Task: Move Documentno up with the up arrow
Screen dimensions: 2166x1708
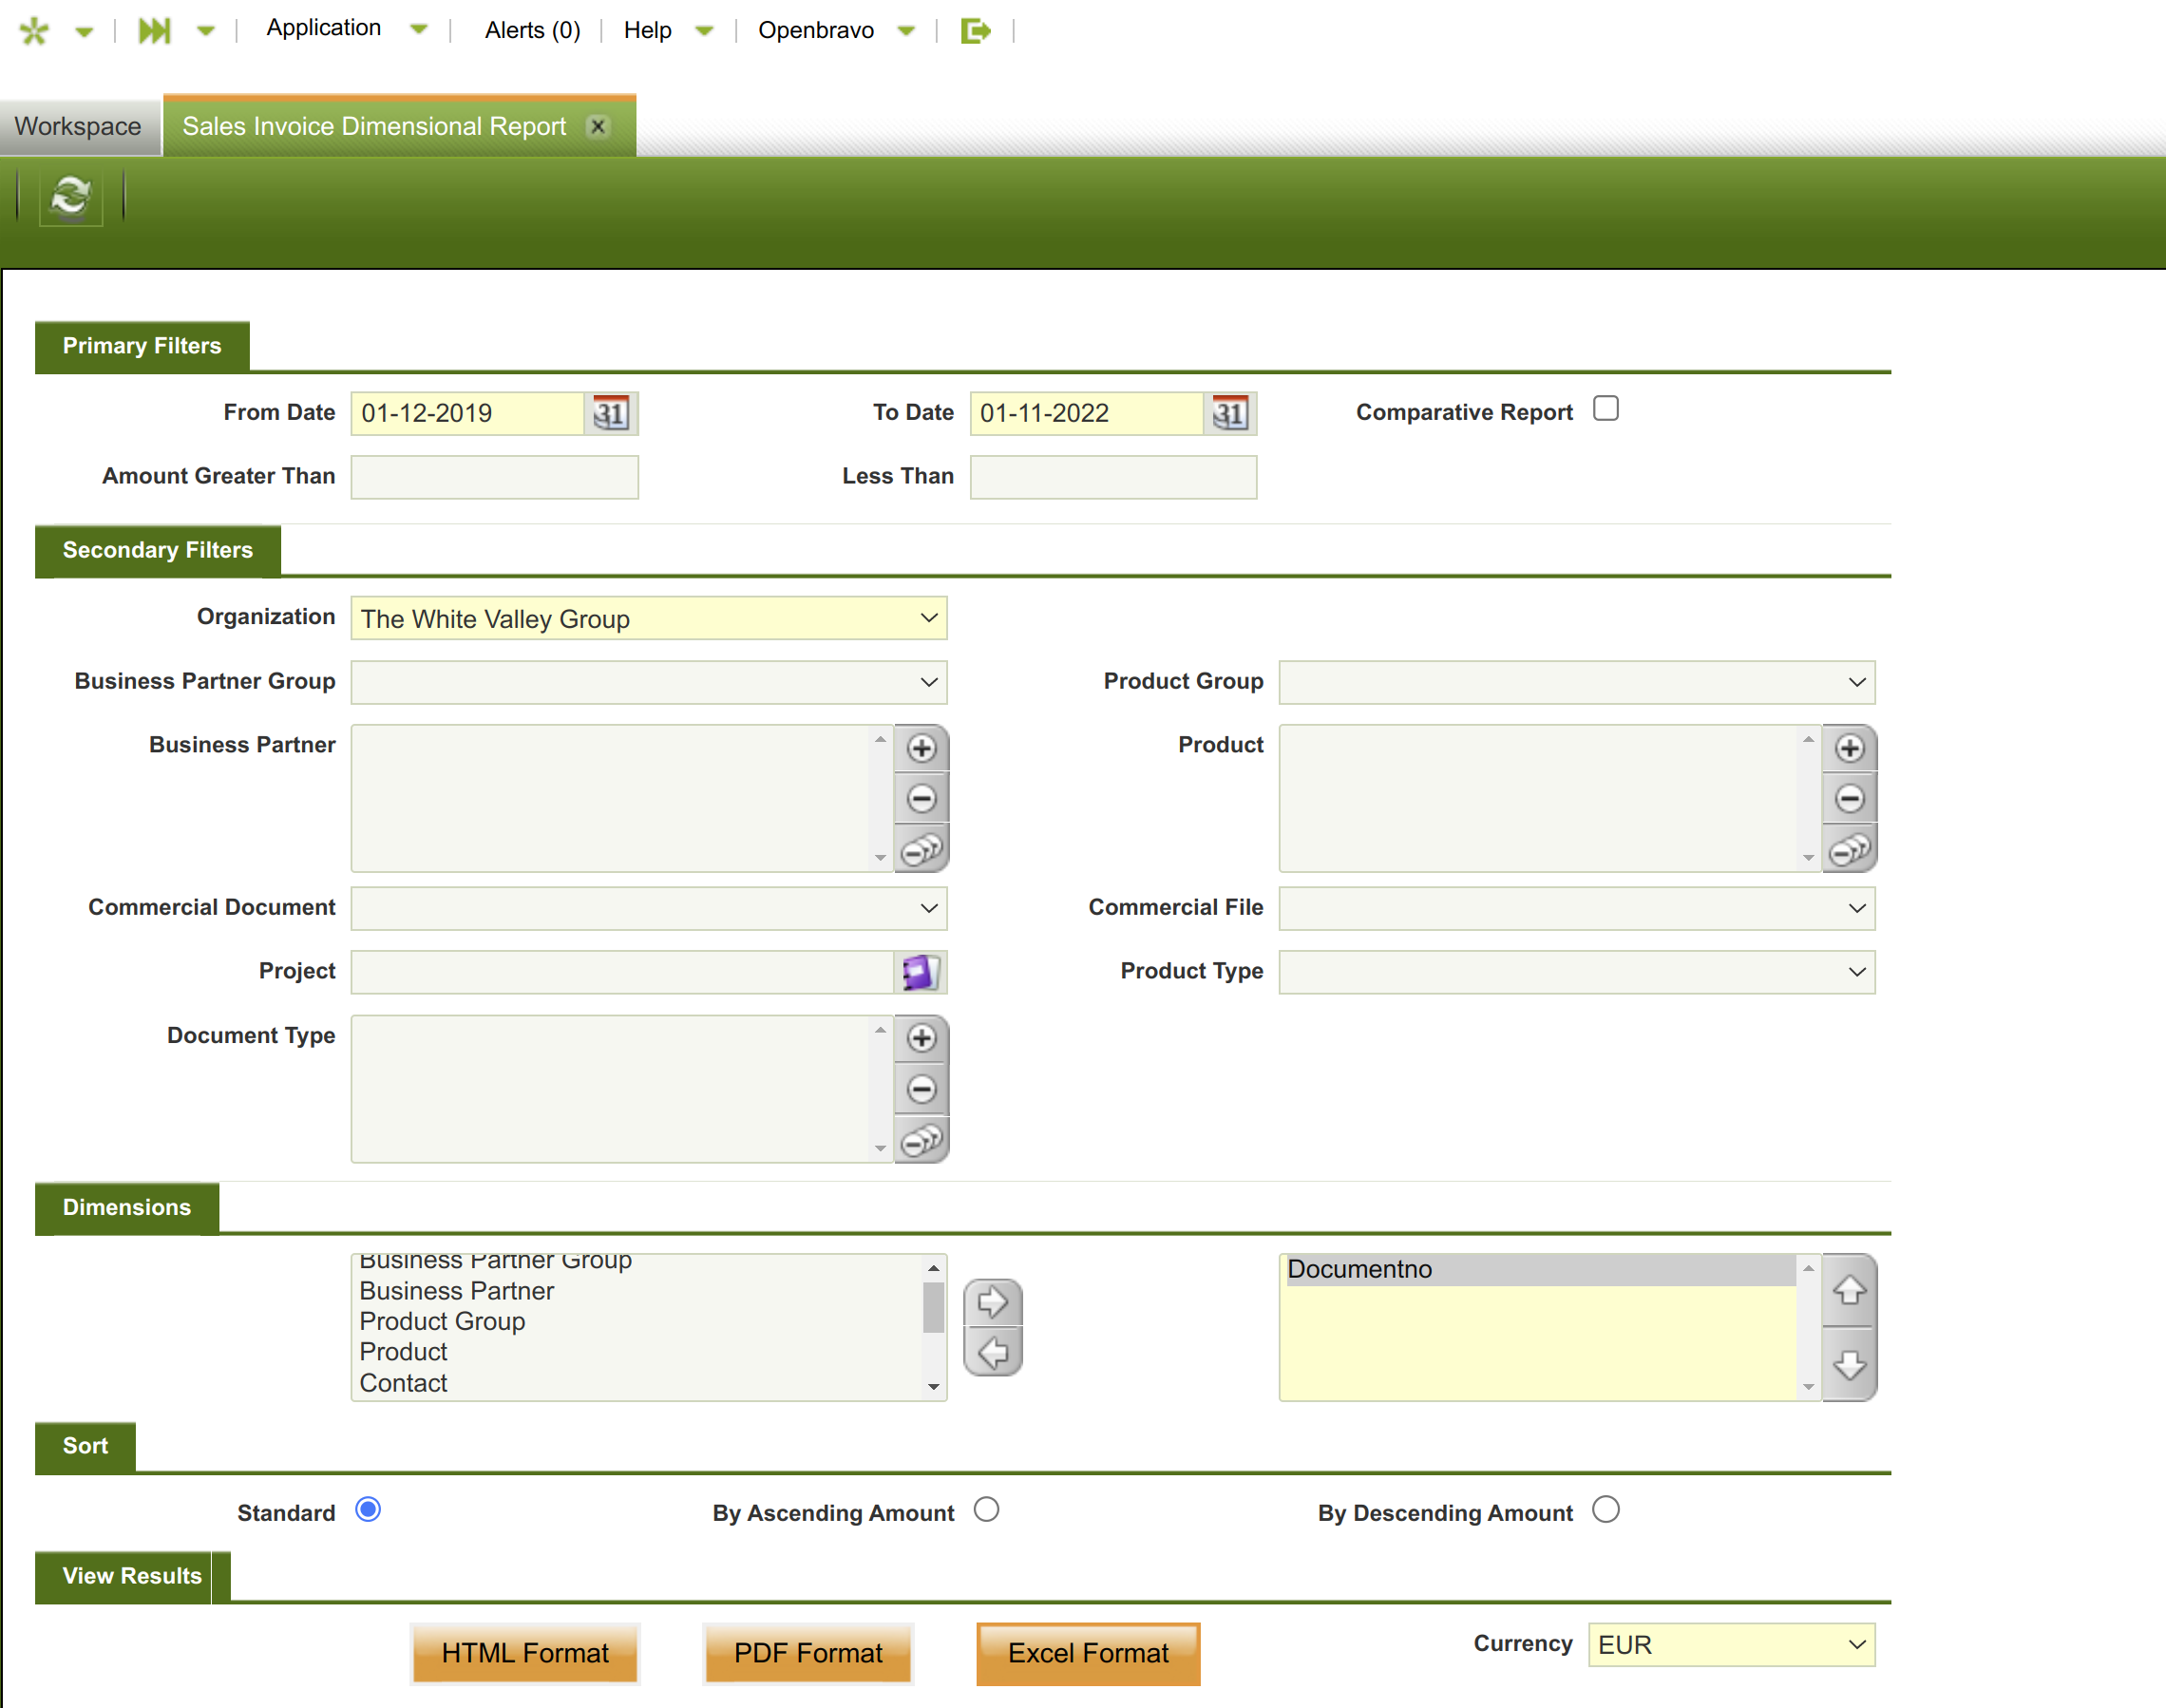Action: pyautogui.click(x=1849, y=1290)
